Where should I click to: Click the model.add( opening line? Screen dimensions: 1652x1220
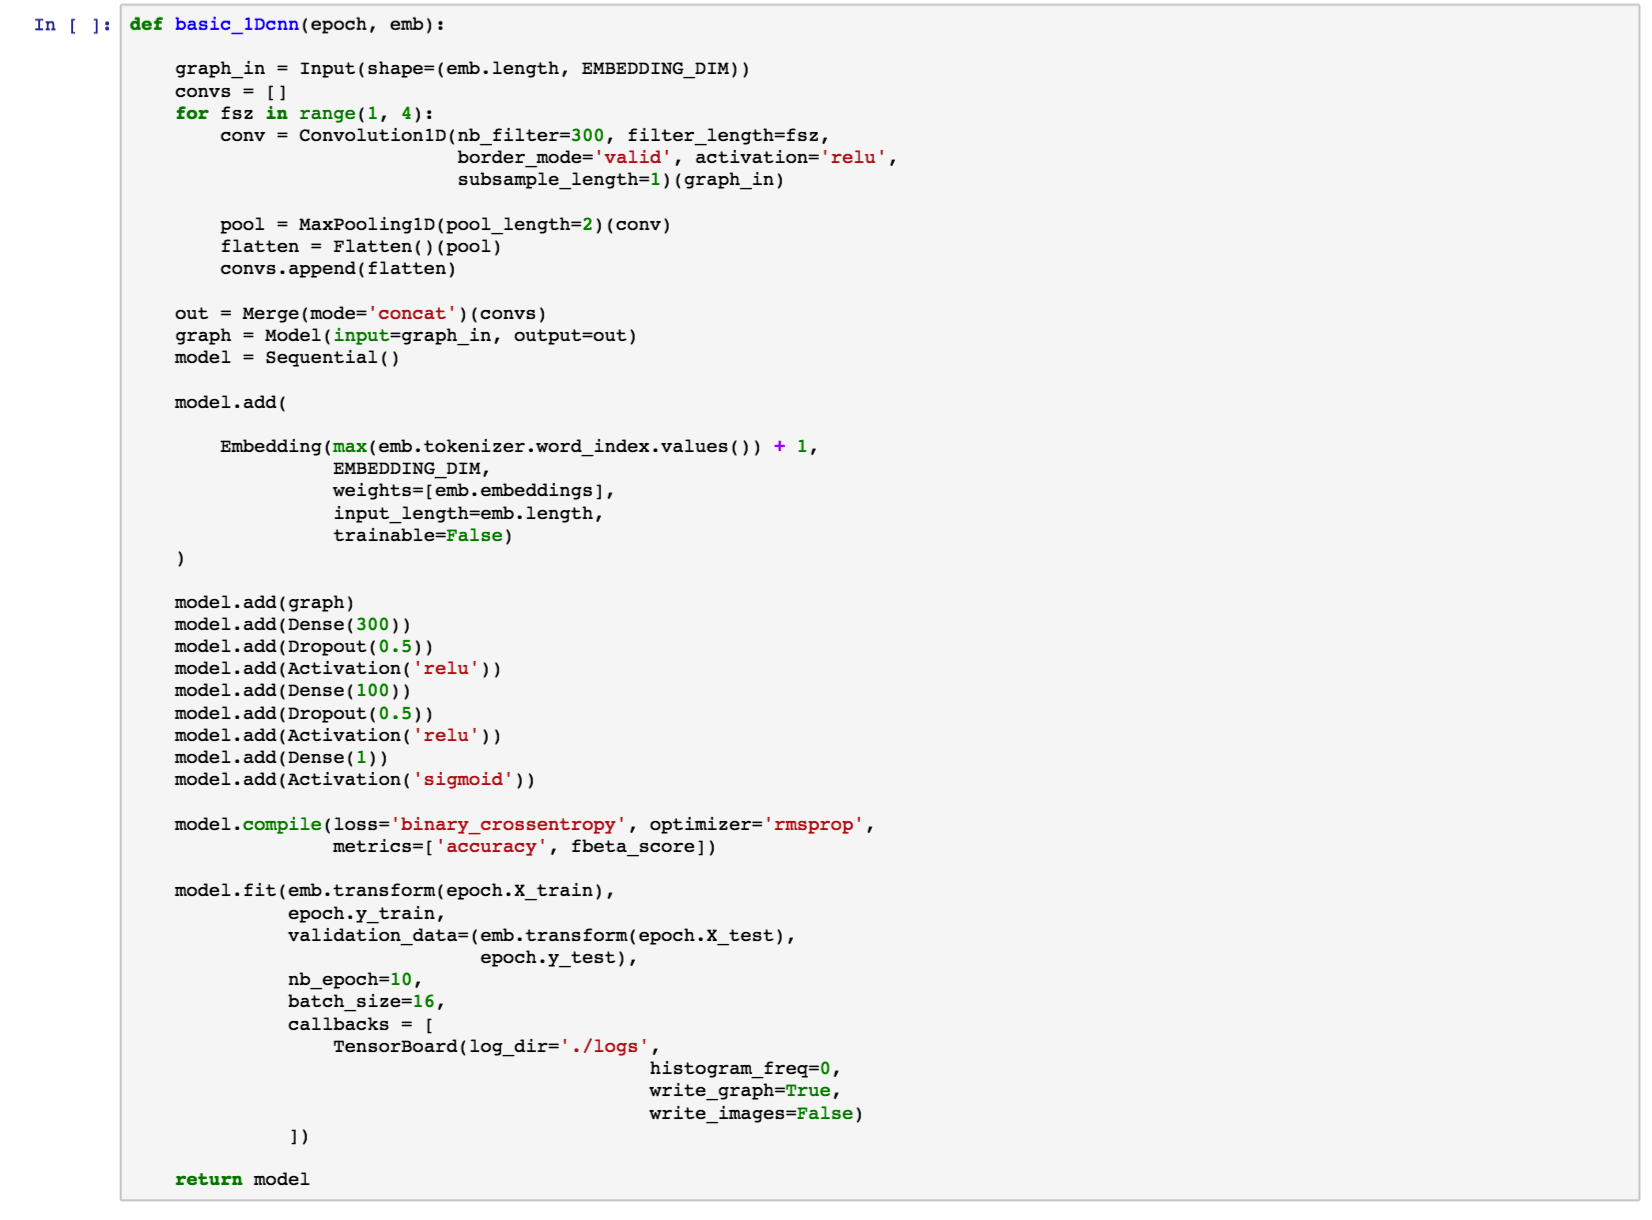(x=231, y=403)
